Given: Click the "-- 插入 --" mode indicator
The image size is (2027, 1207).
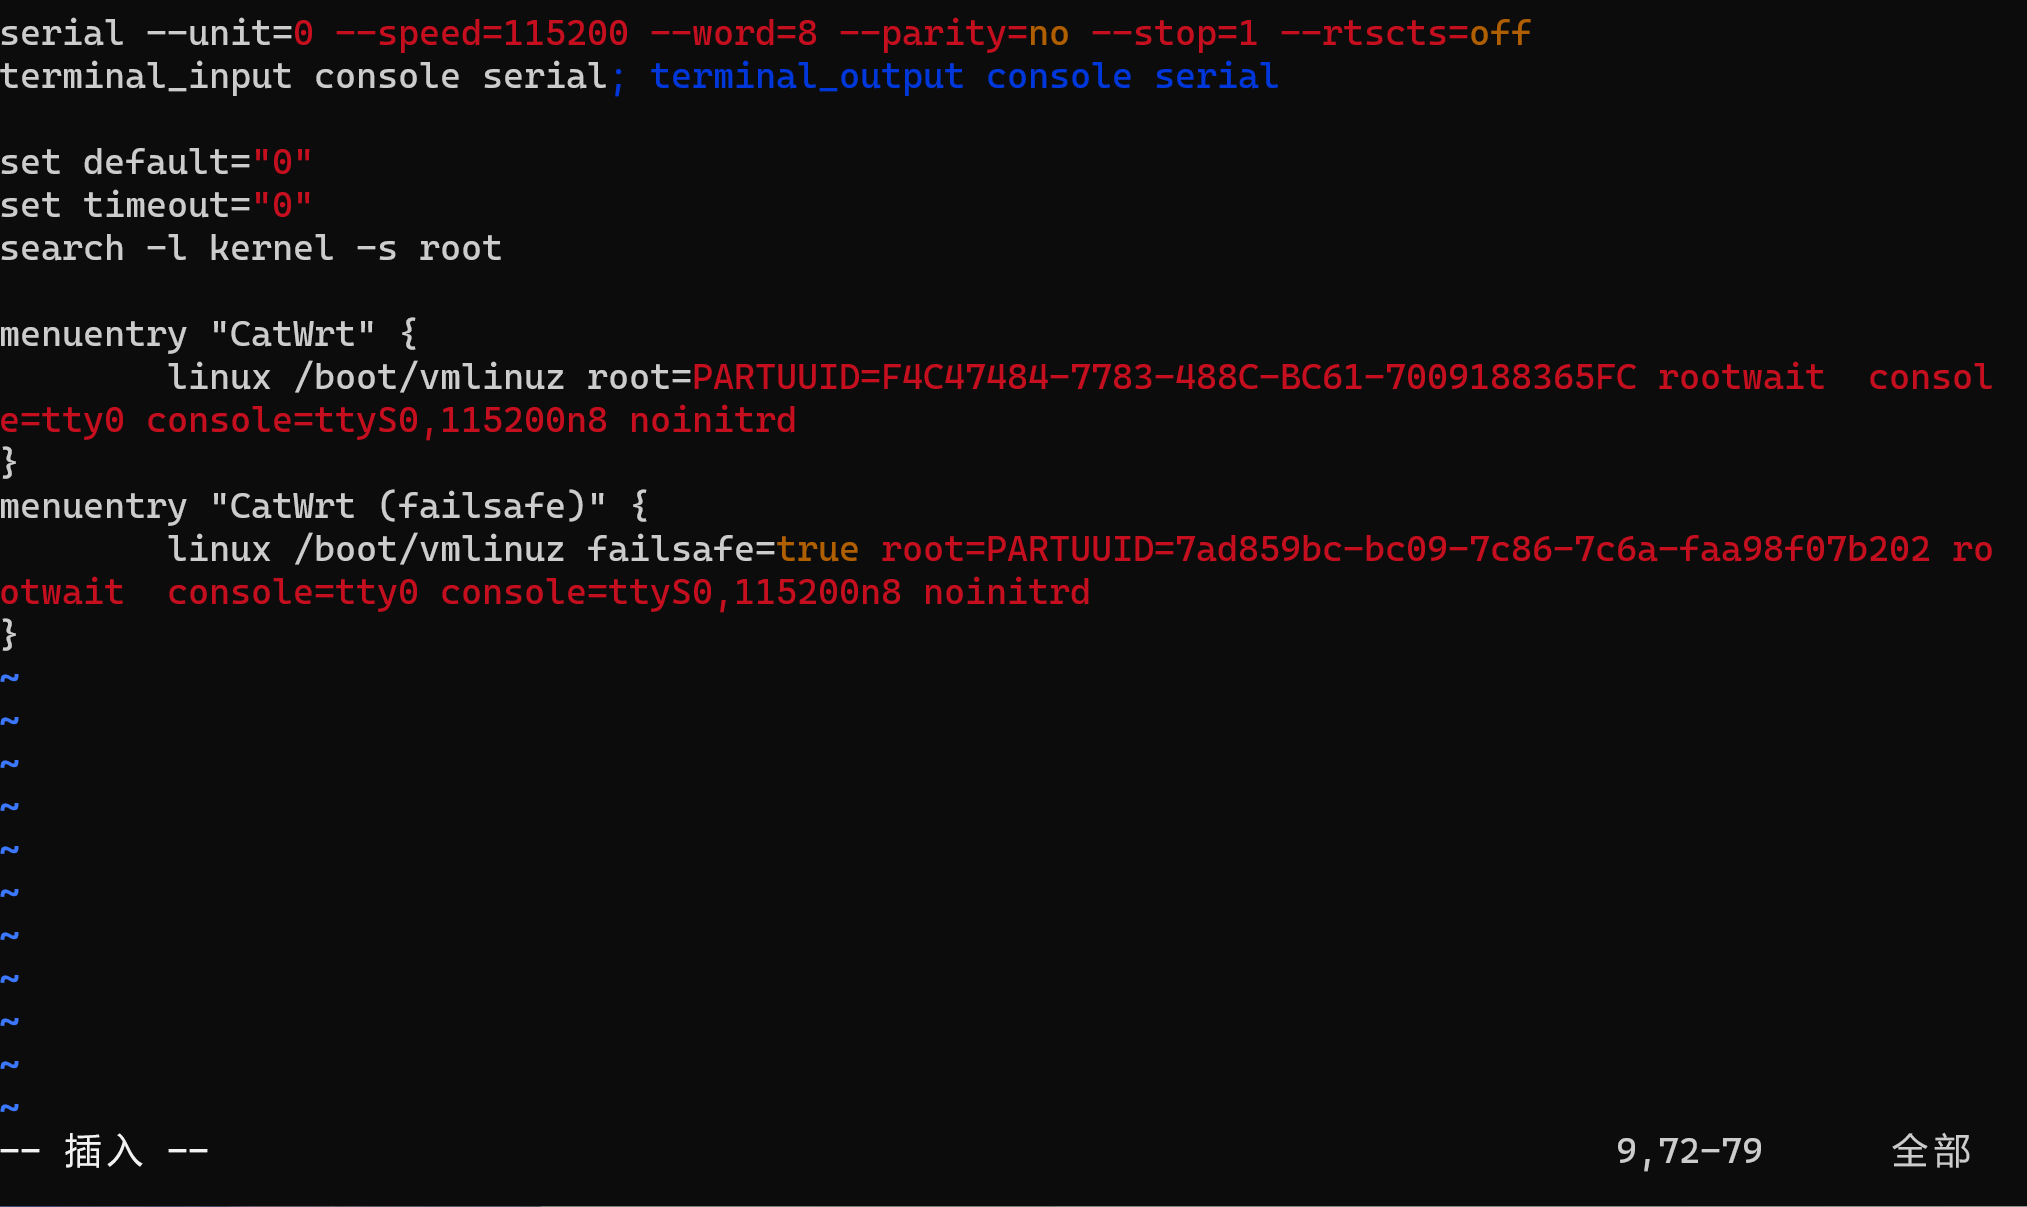Looking at the screenshot, I should coord(104,1151).
